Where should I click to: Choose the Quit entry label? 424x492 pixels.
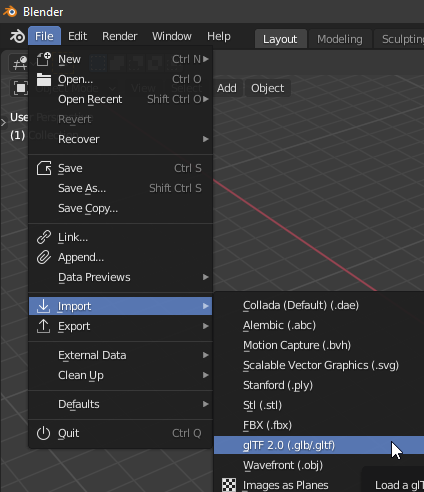69,433
